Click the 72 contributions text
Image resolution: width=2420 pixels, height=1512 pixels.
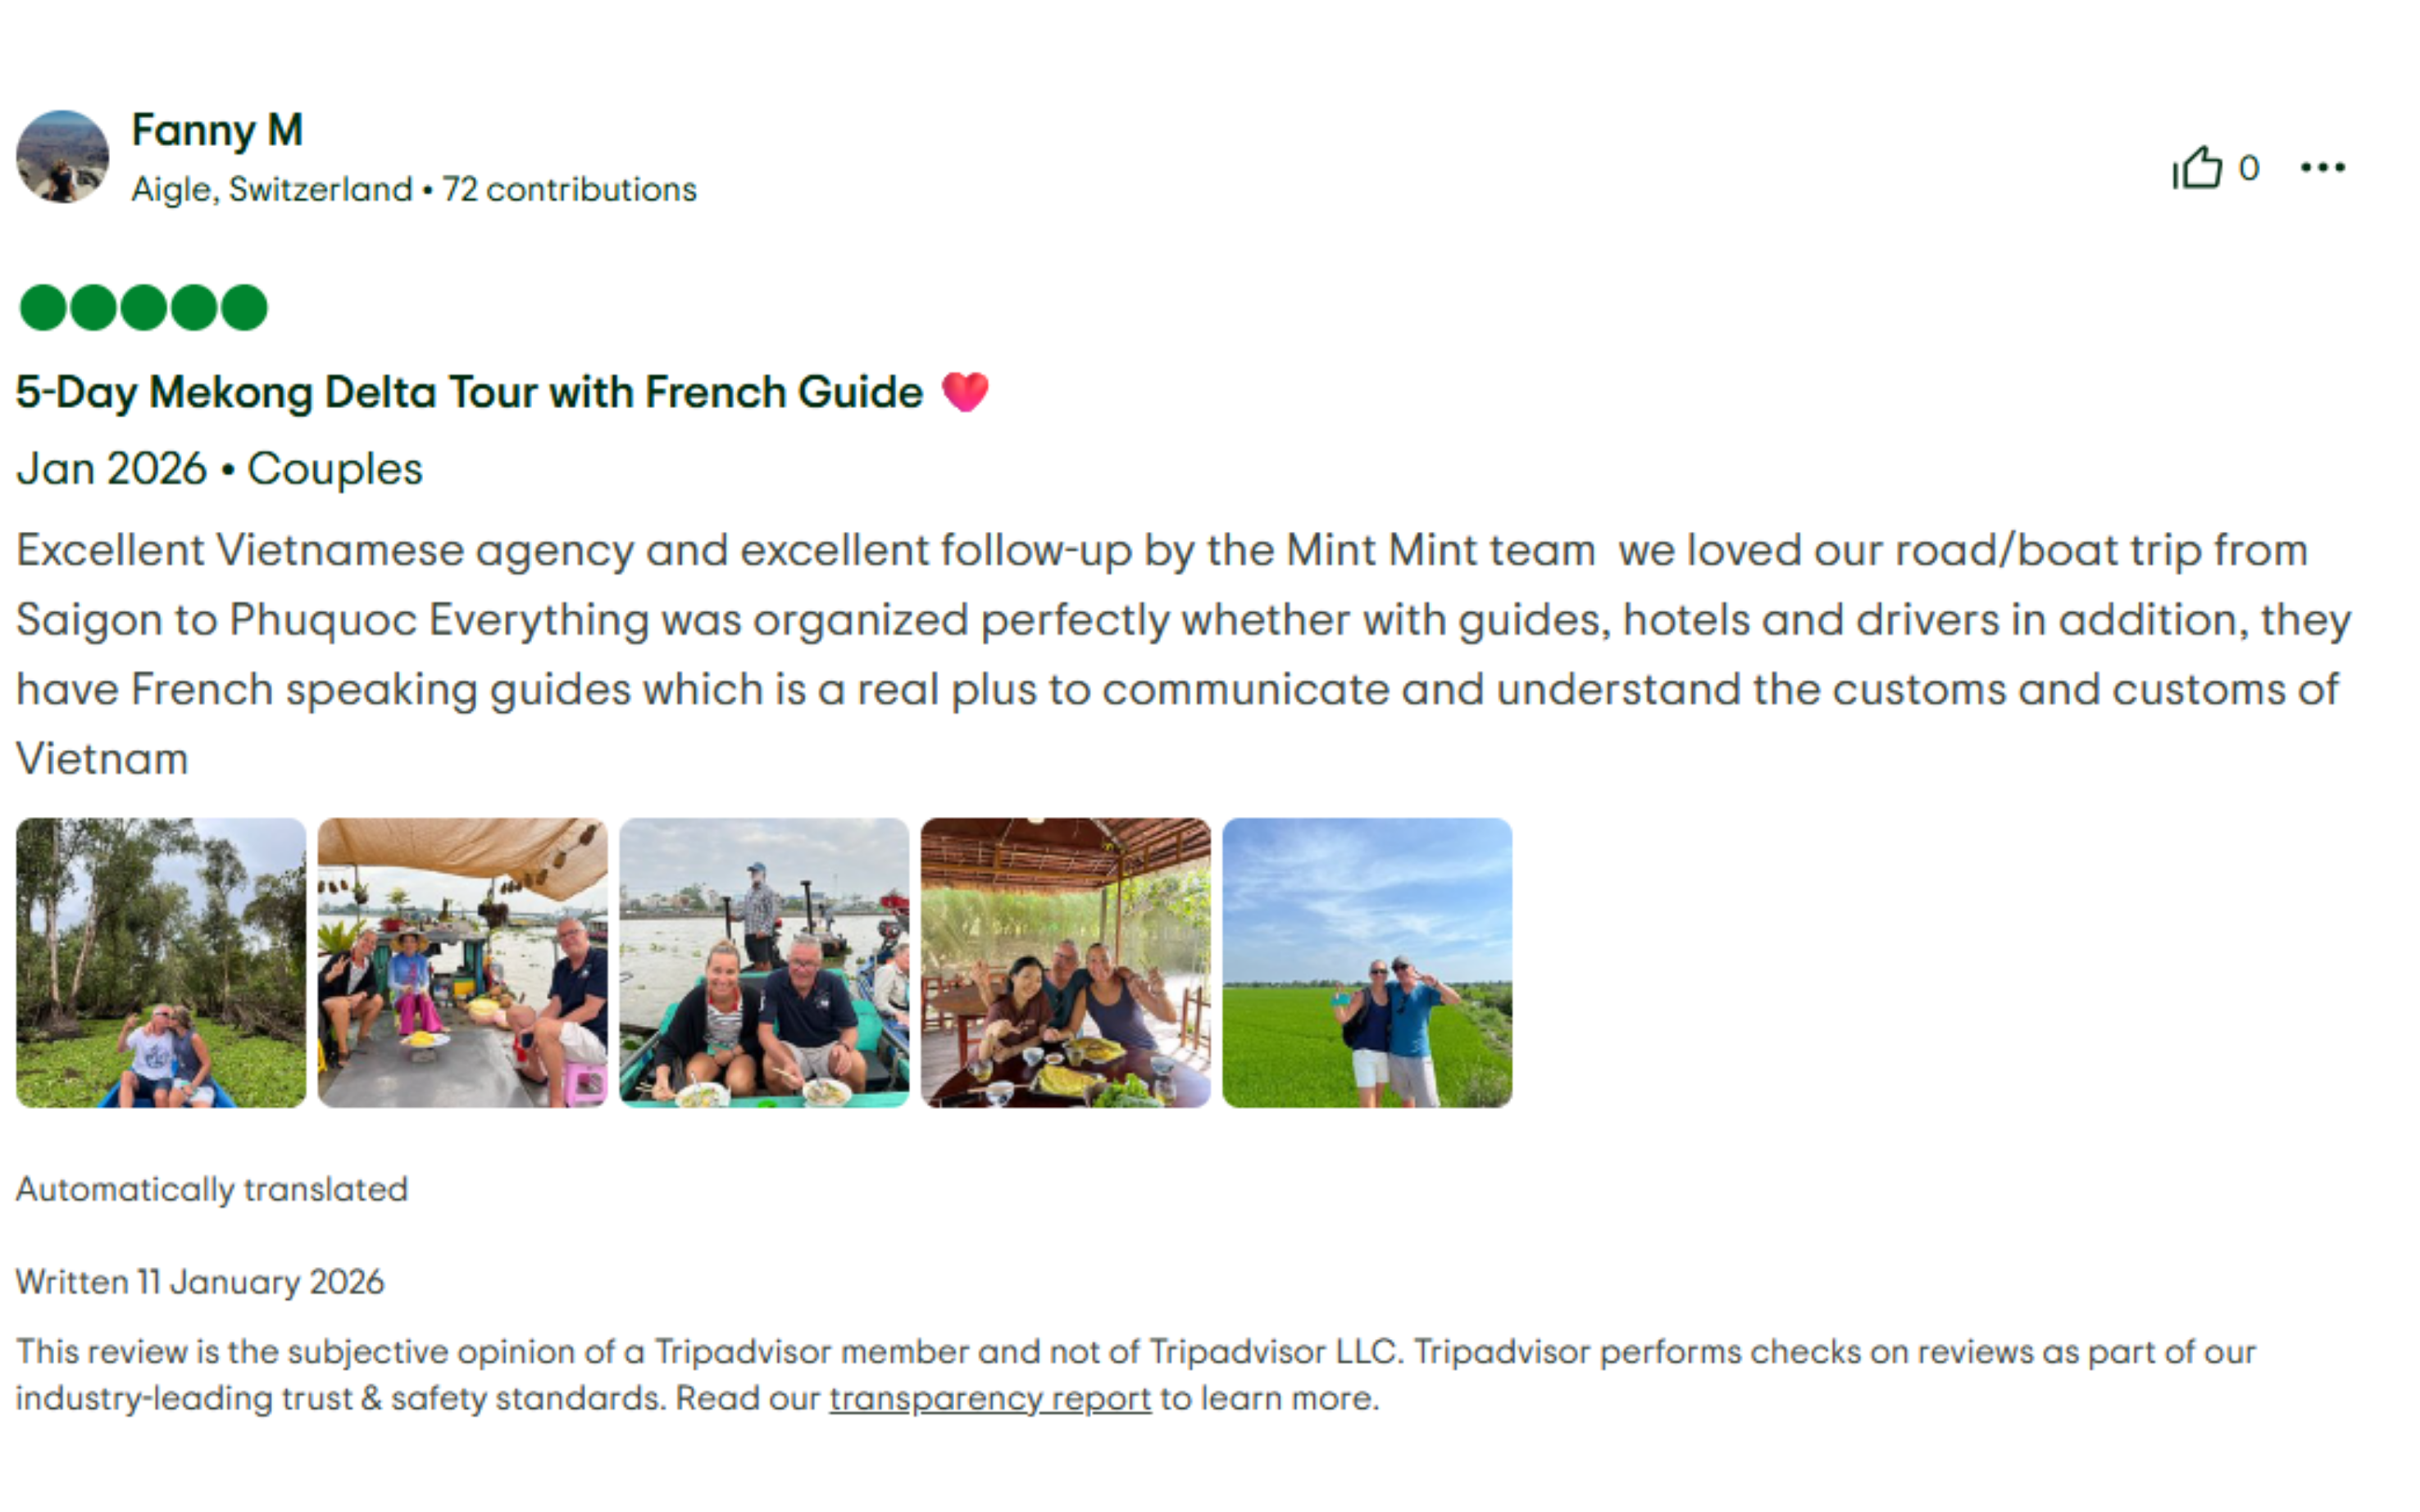(x=569, y=189)
